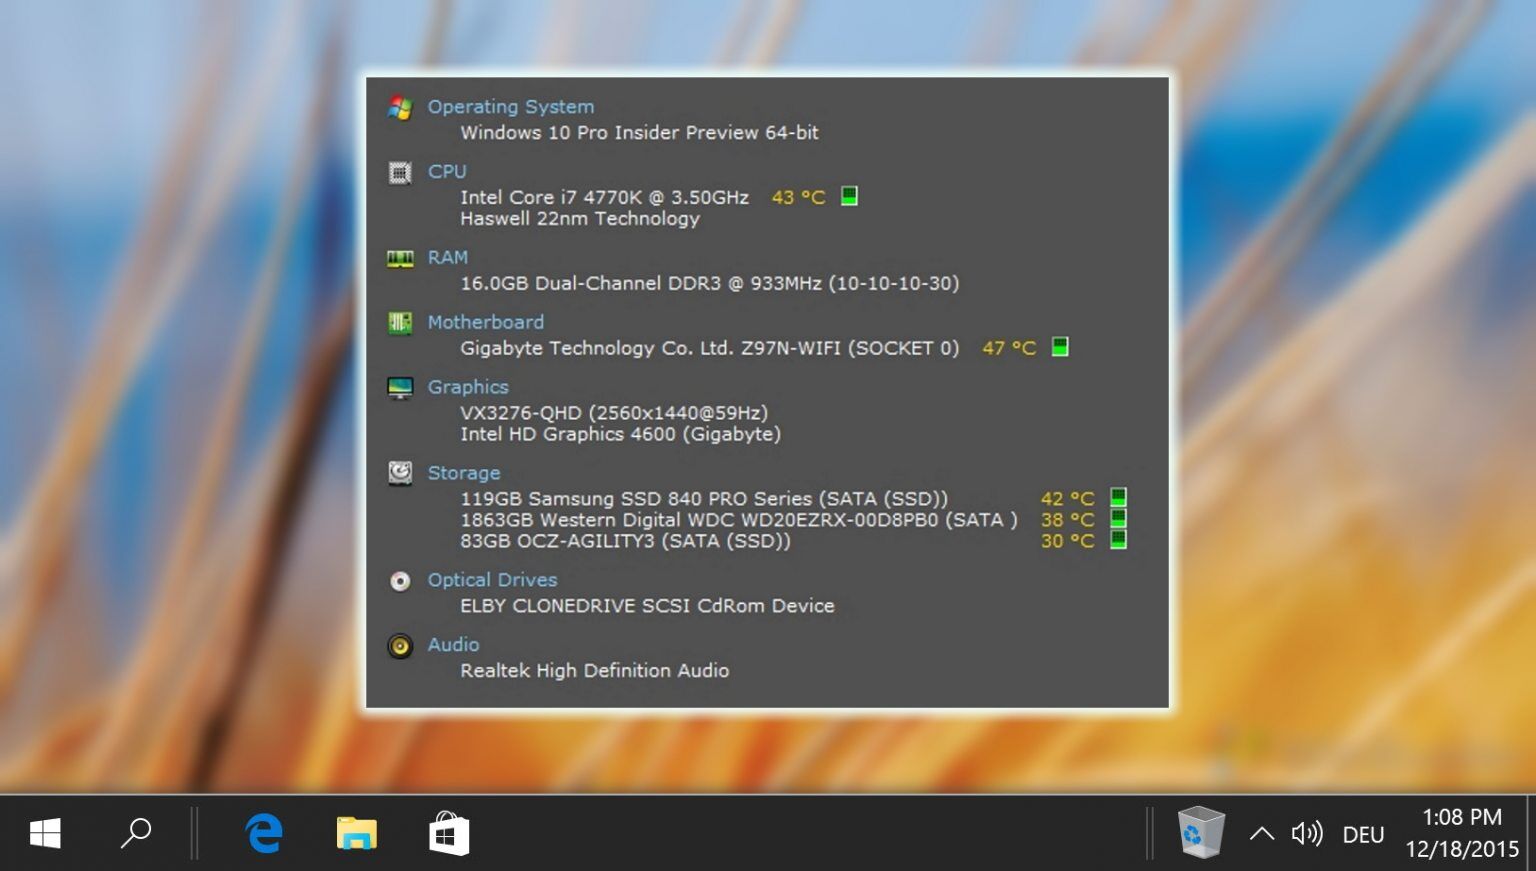
Task: Select the Audio speaker icon
Action: point(400,647)
